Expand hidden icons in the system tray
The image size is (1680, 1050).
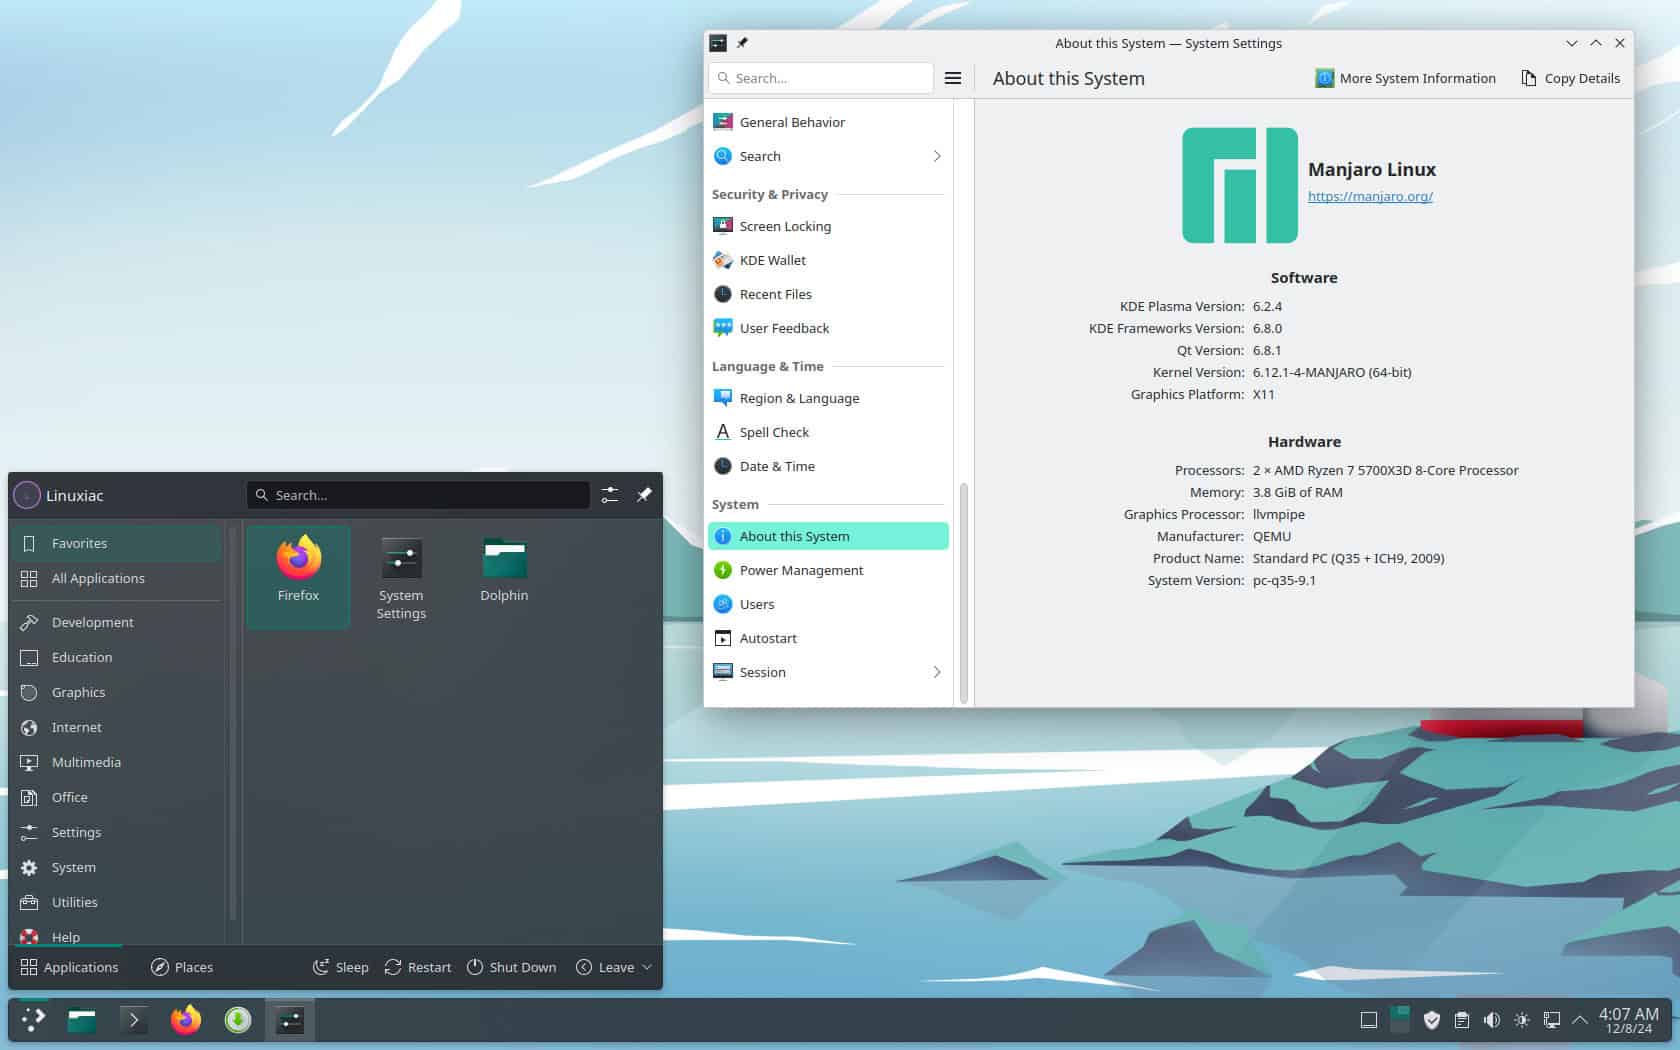(x=1580, y=1020)
